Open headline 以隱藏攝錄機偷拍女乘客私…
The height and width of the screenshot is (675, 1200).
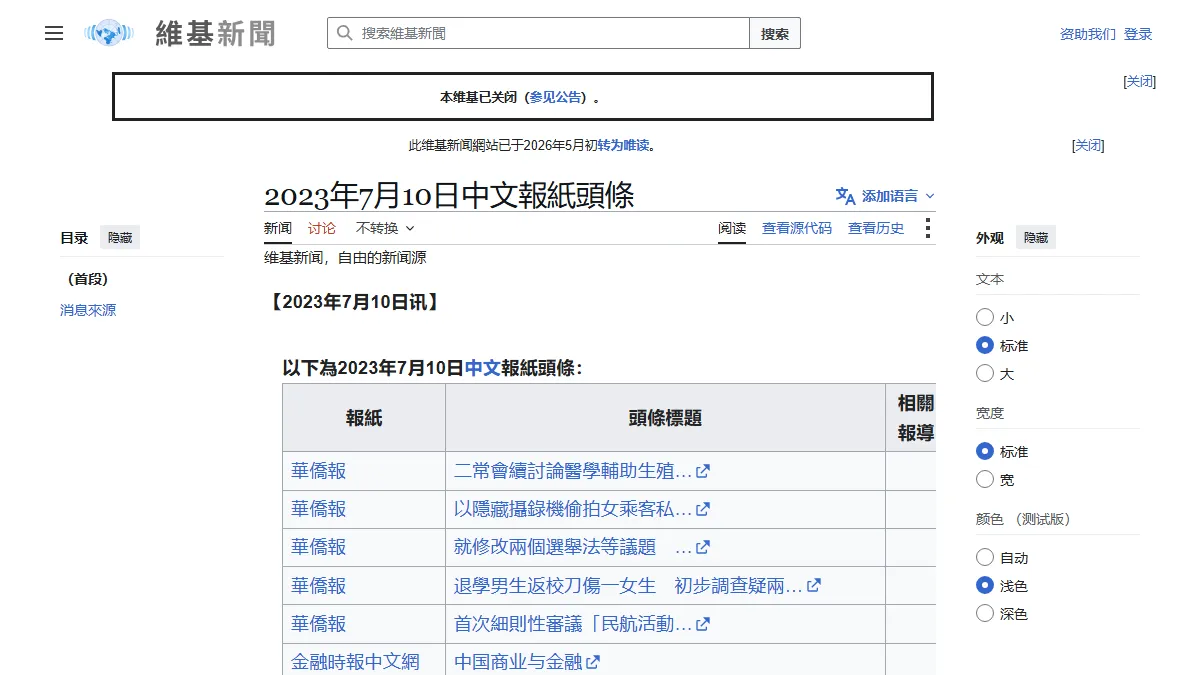[573, 509]
